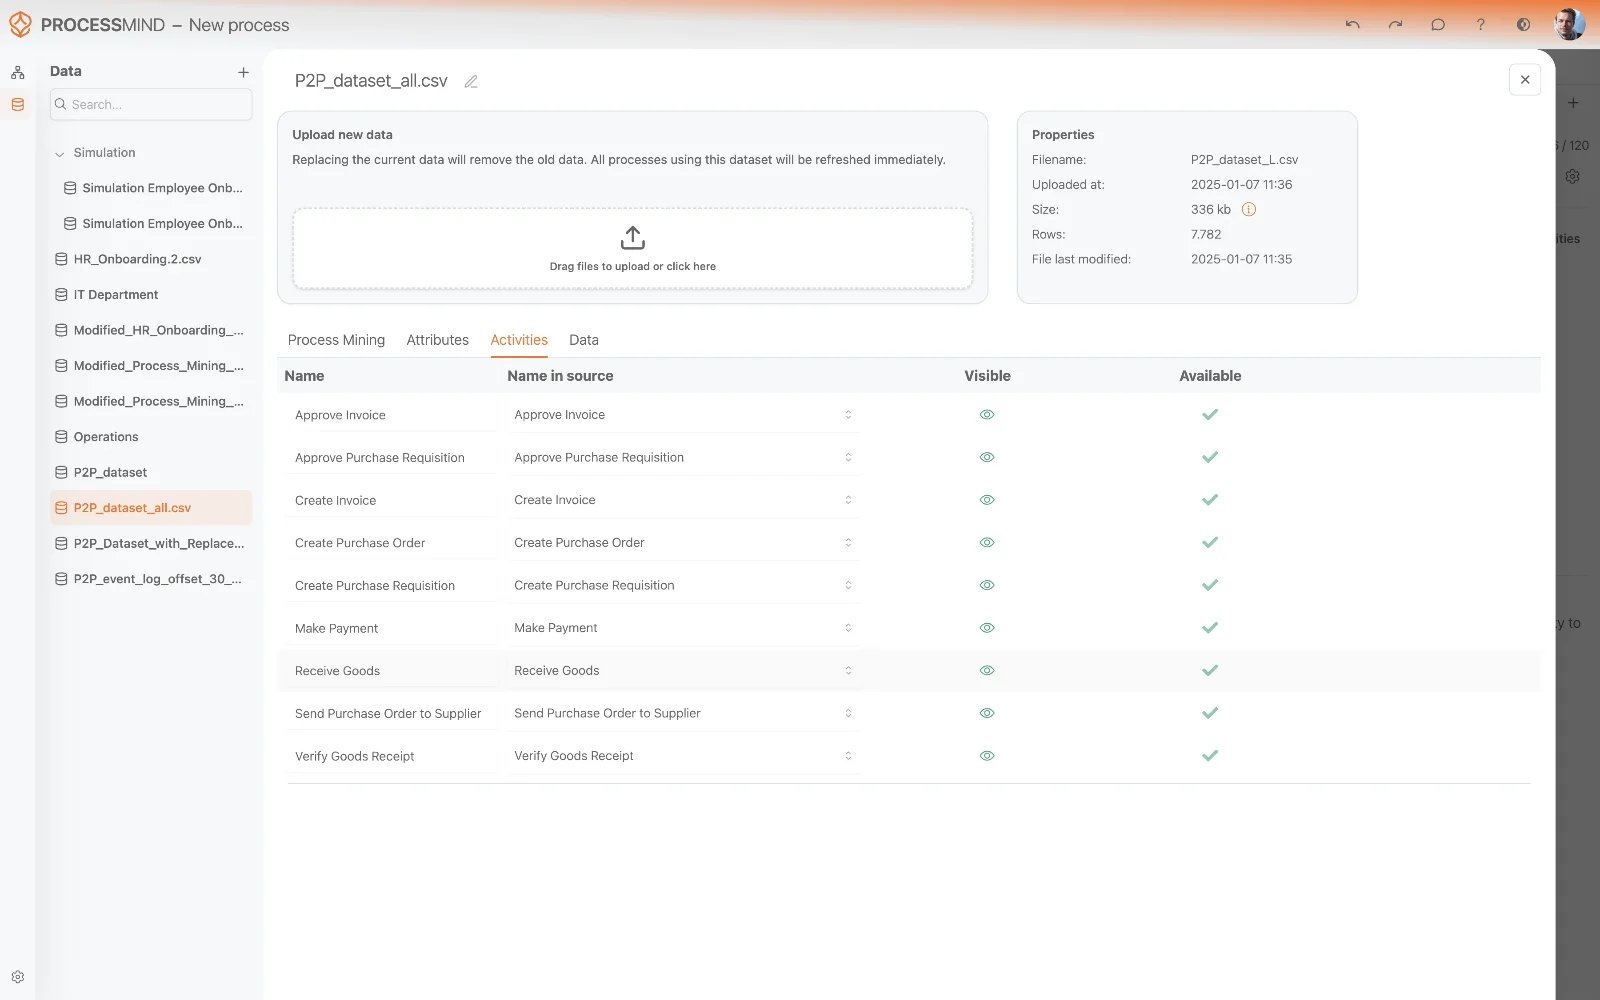
Task: Hide the Create Invoice activity
Action: tap(987, 500)
